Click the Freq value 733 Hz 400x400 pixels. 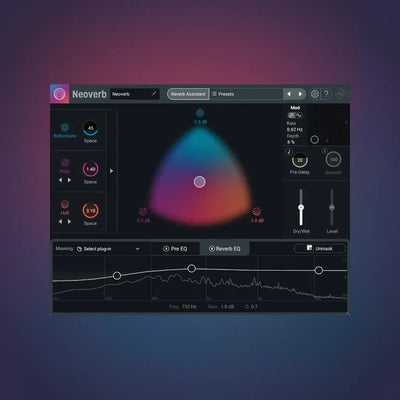[189, 306]
